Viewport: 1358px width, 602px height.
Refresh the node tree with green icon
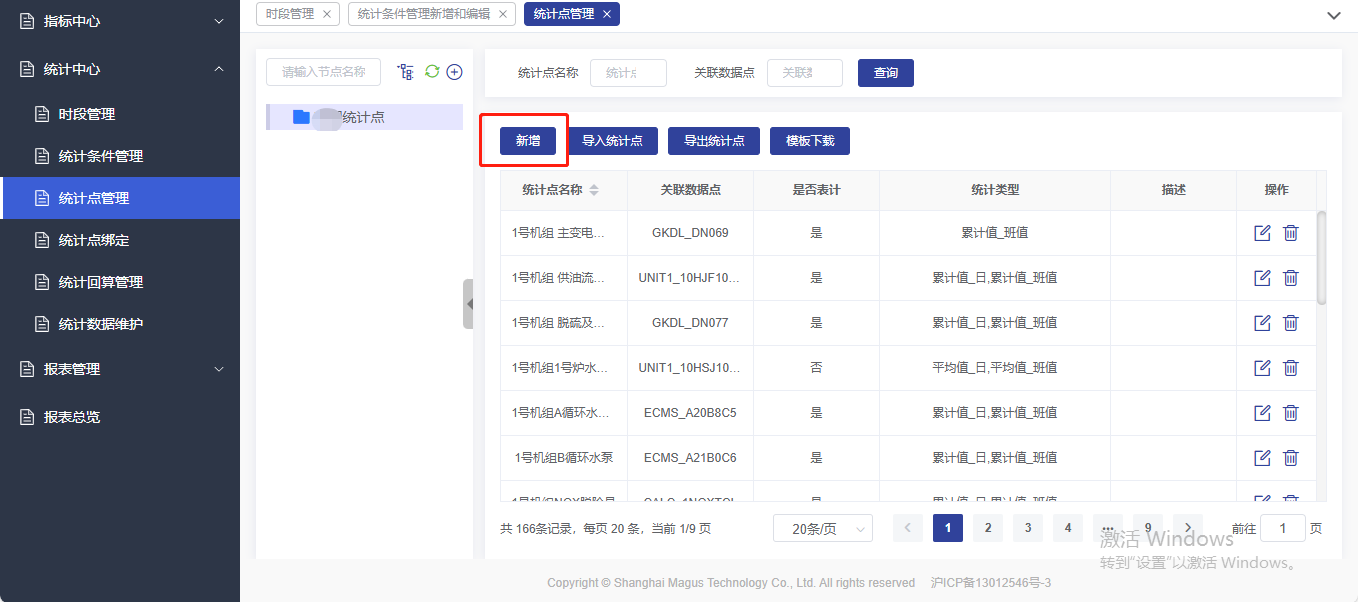(432, 72)
